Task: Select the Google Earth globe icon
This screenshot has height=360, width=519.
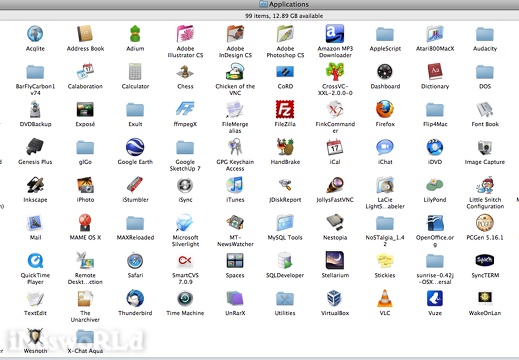Action: tap(135, 147)
